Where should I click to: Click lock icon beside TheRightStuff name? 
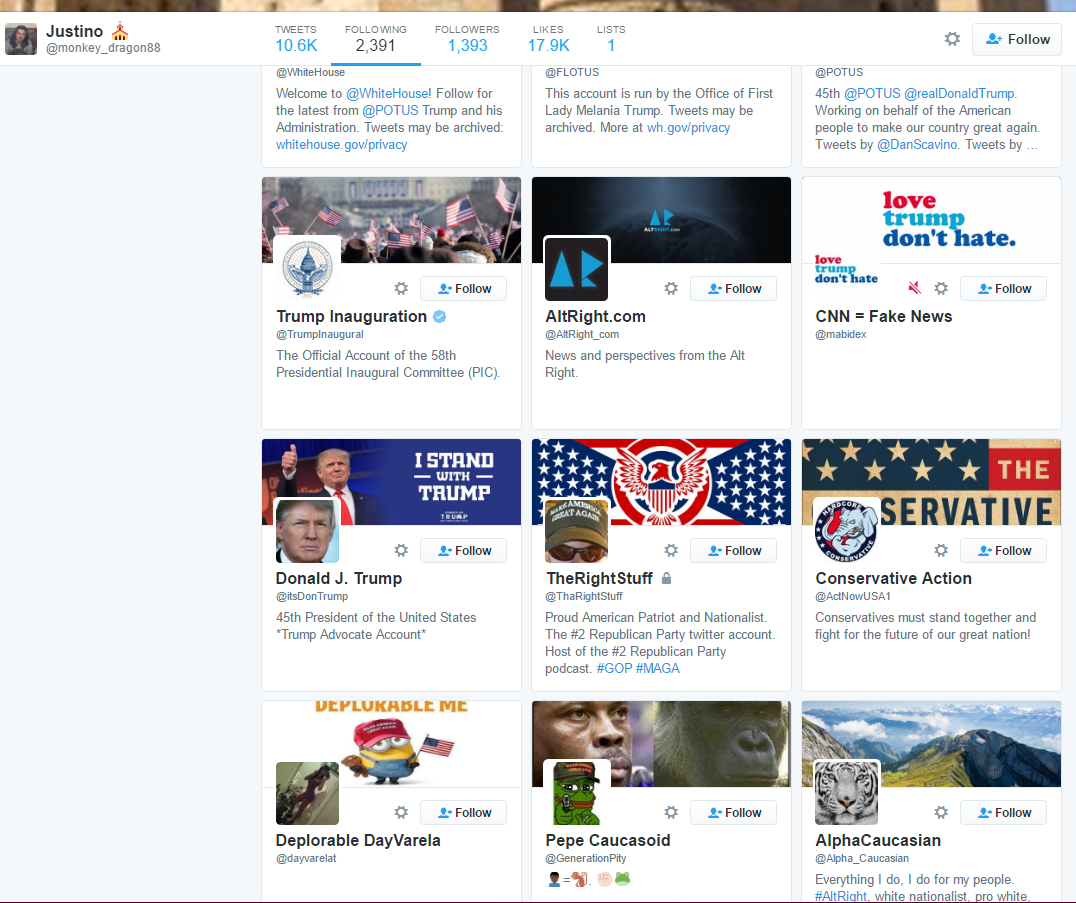click(x=666, y=578)
